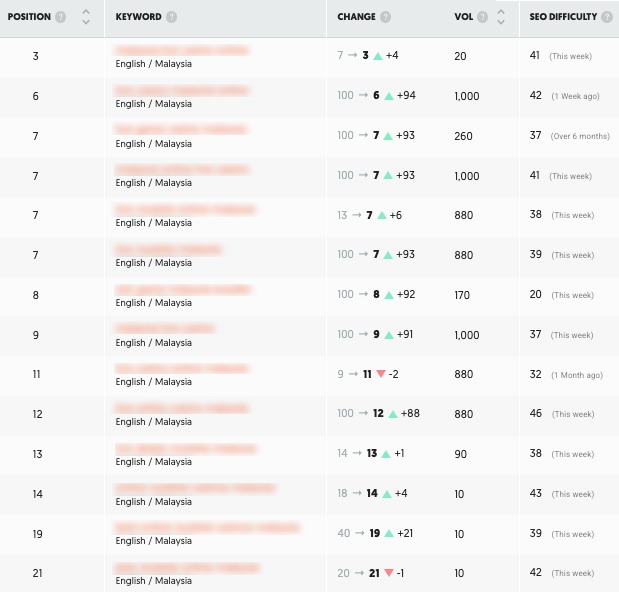Open the help icon beside KEYWORD header
The width and height of the screenshot is (619, 592).
click(171, 17)
